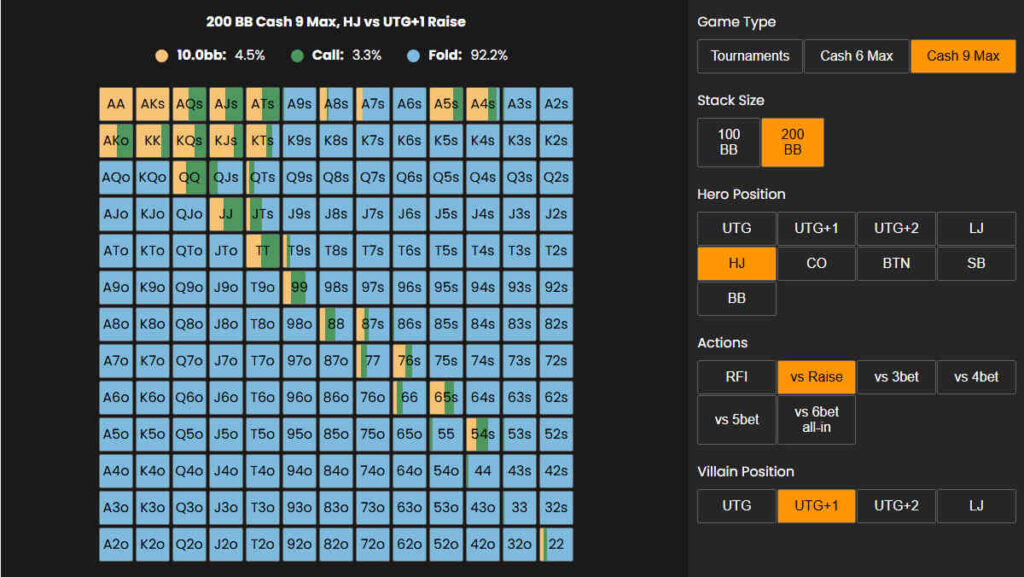Choose the 200 BB stack size
This screenshot has width=1024, height=577.
tap(792, 142)
